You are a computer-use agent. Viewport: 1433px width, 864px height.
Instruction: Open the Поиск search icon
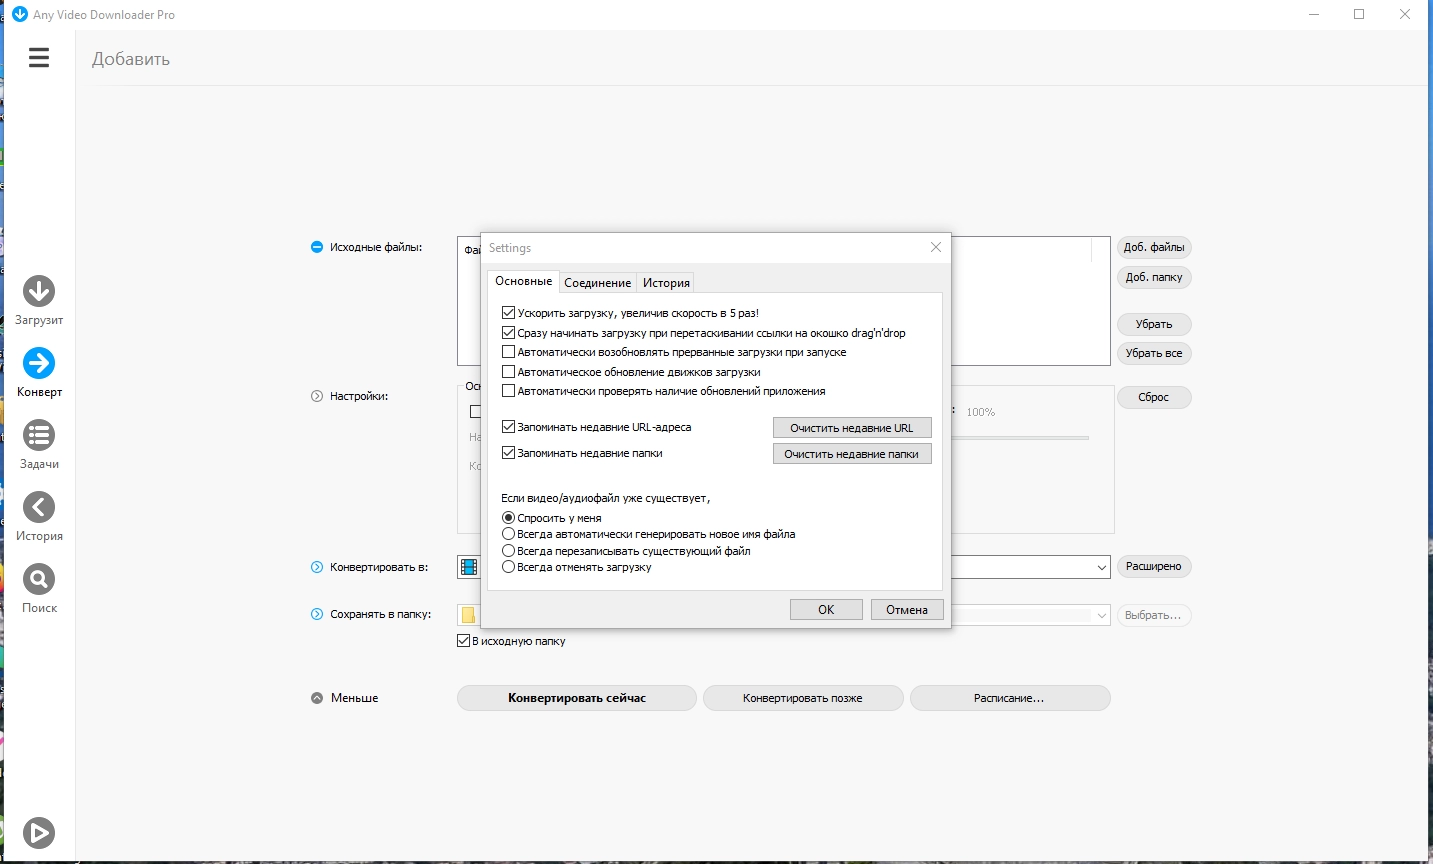[39, 579]
